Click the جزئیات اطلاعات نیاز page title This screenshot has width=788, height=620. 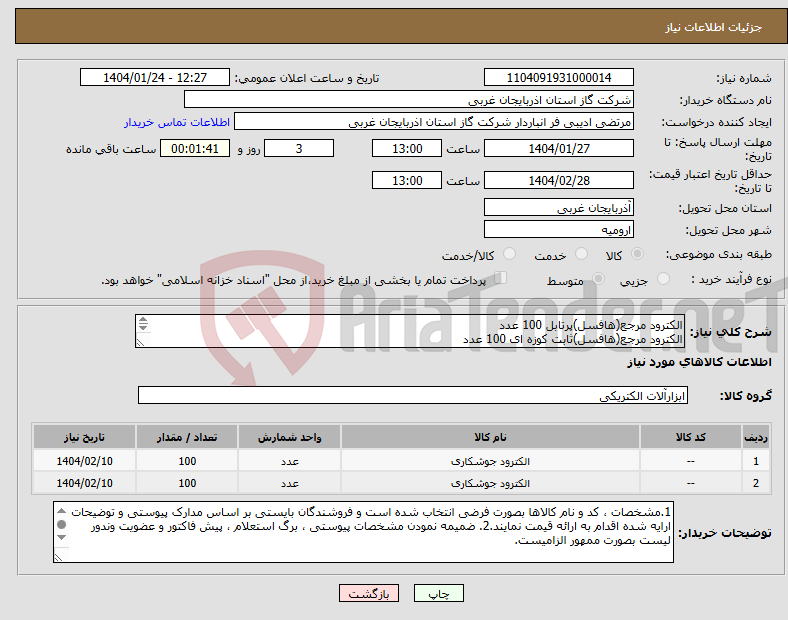pyautogui.click(x=713, y=27)
